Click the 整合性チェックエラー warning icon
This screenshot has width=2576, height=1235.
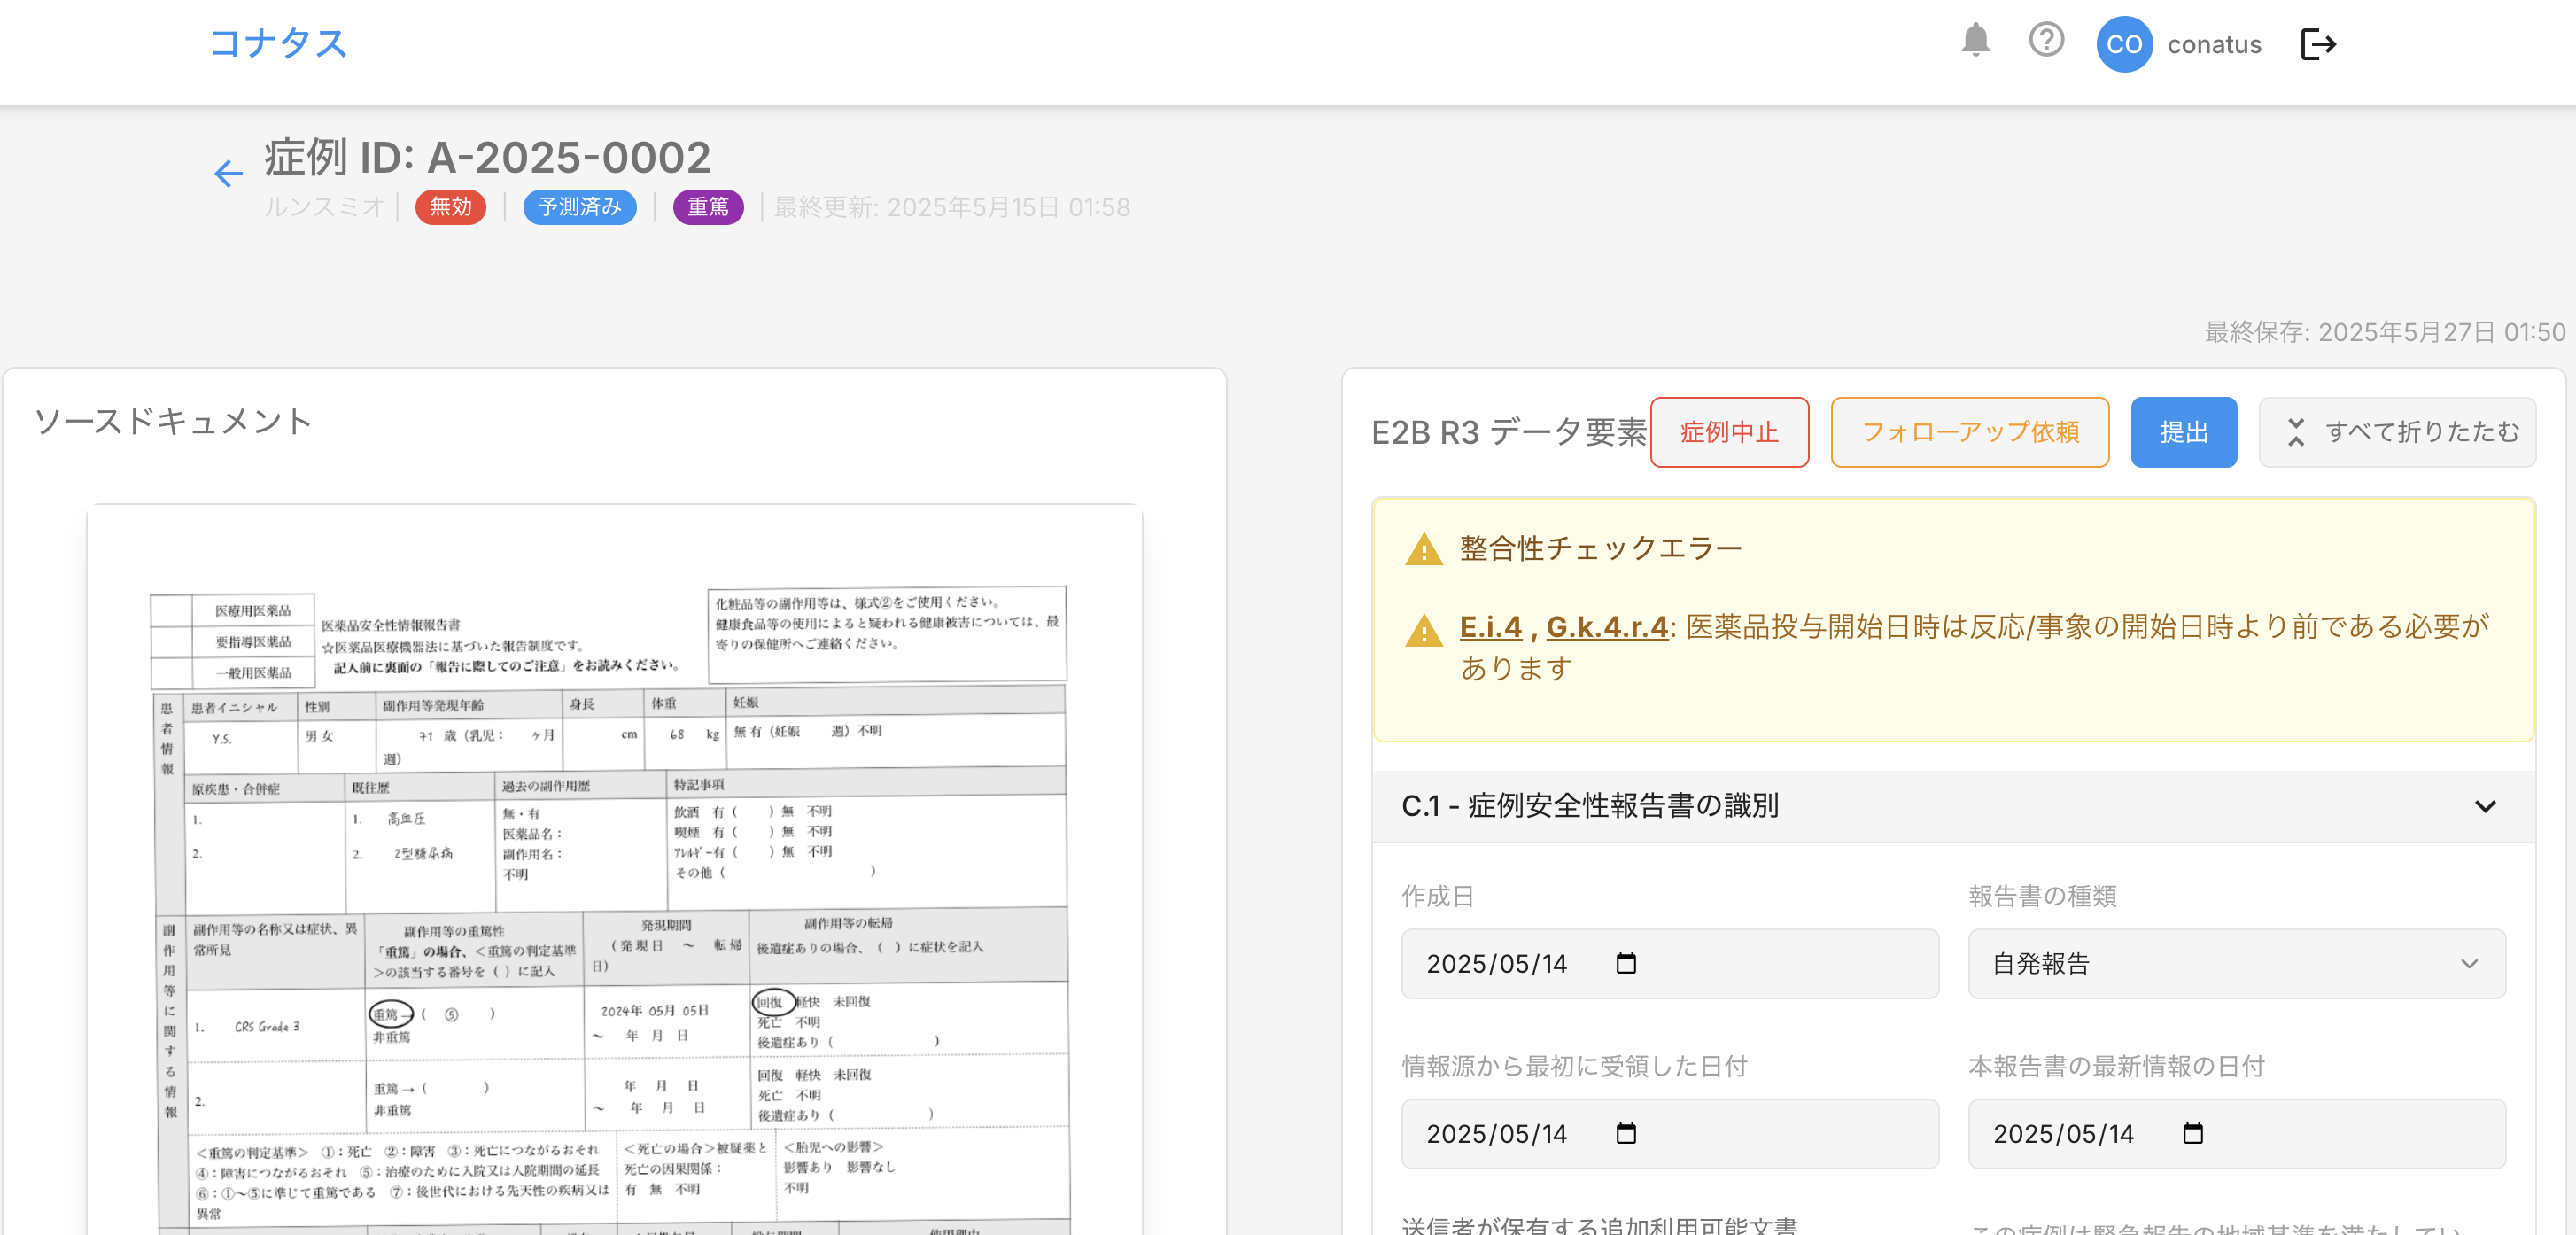coord(1424,549)
